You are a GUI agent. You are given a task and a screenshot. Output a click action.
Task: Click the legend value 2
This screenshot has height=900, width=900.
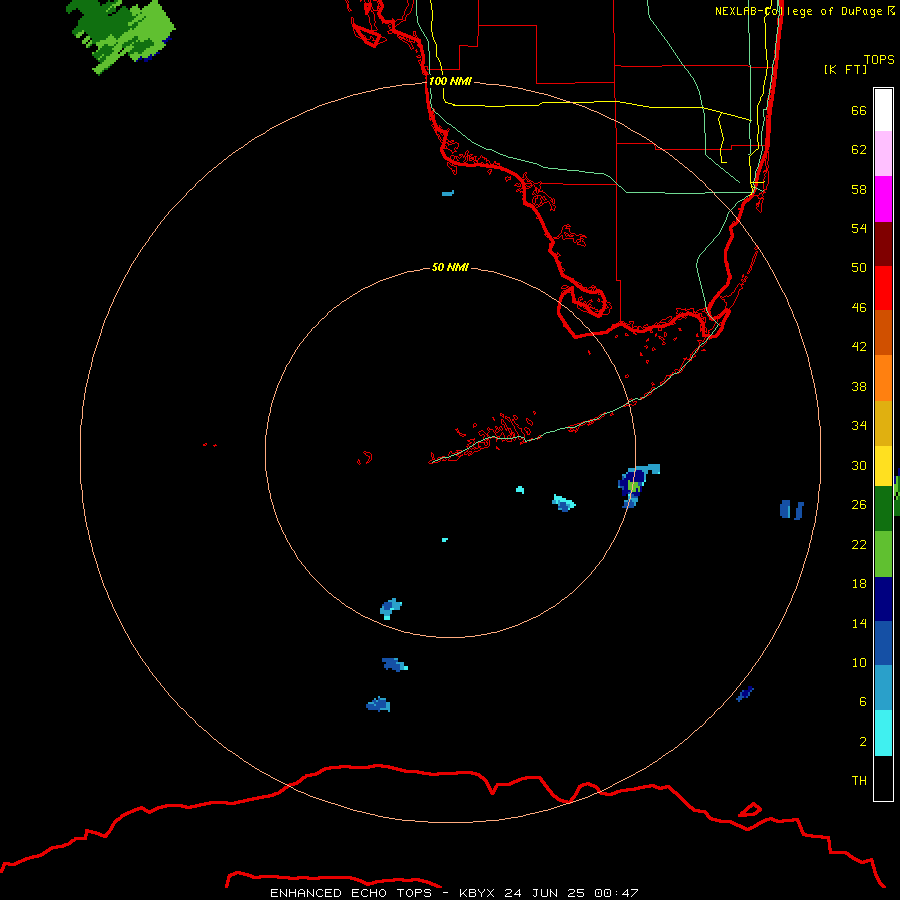tap(863, 742)
